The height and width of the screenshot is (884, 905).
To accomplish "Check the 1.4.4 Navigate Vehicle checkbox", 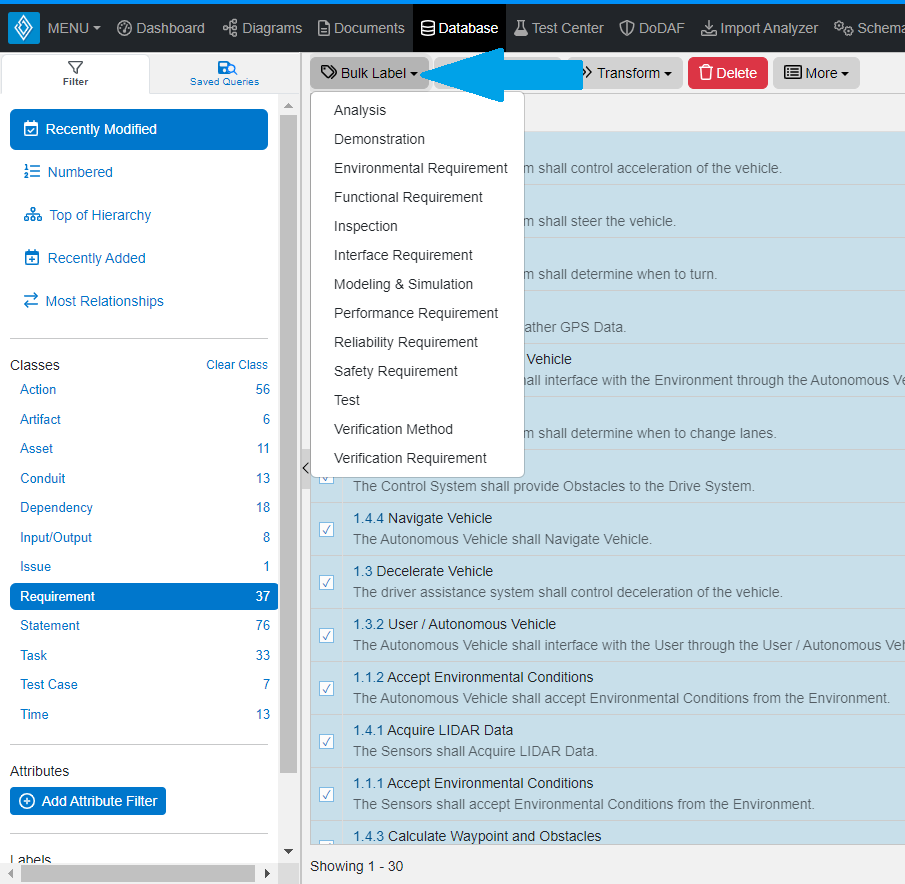I will click(326, 529).
